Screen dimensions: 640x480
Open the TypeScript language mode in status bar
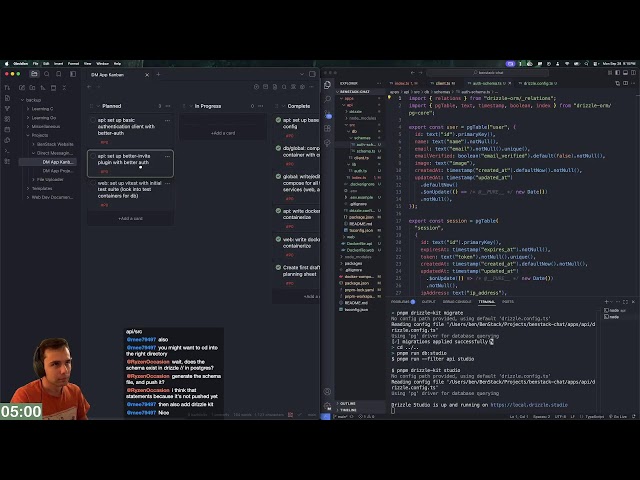click(x=595, y=416)
